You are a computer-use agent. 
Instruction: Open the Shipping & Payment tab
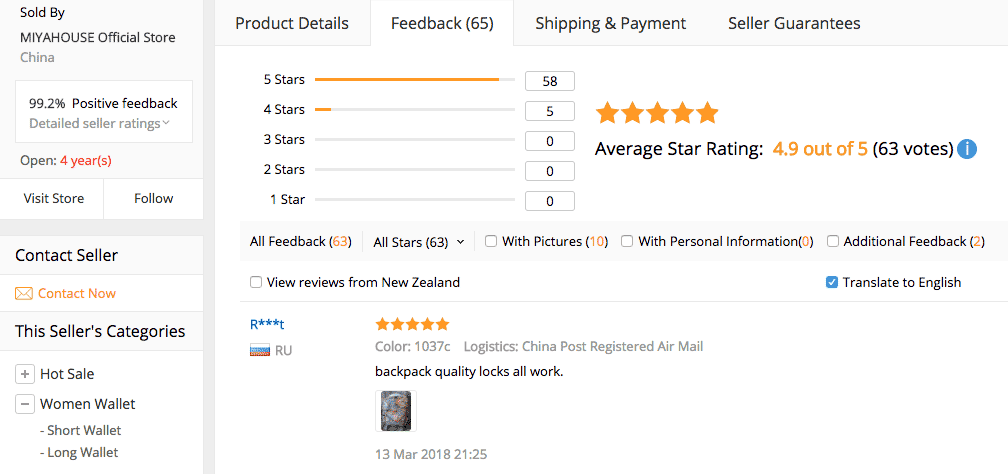coord(610,23)
